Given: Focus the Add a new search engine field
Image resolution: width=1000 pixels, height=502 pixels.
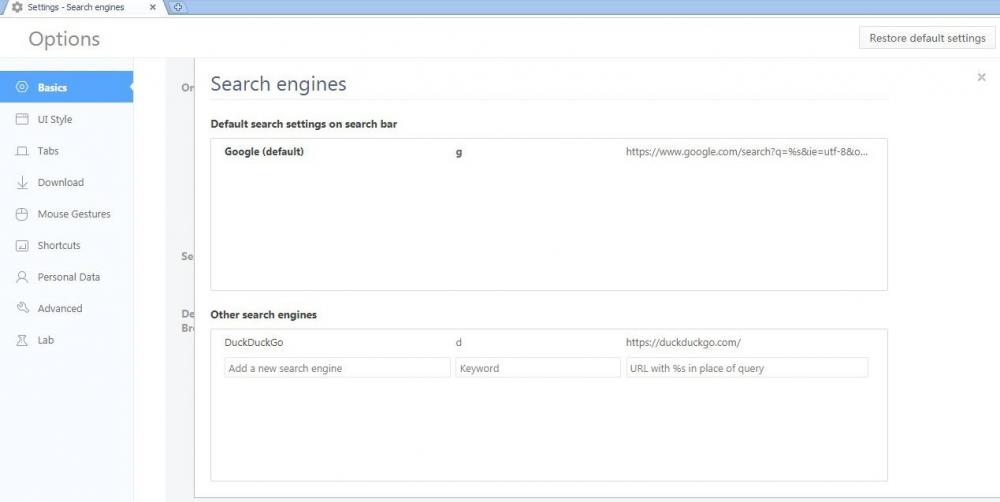Looking at the screenshot, I should point(337,368).
